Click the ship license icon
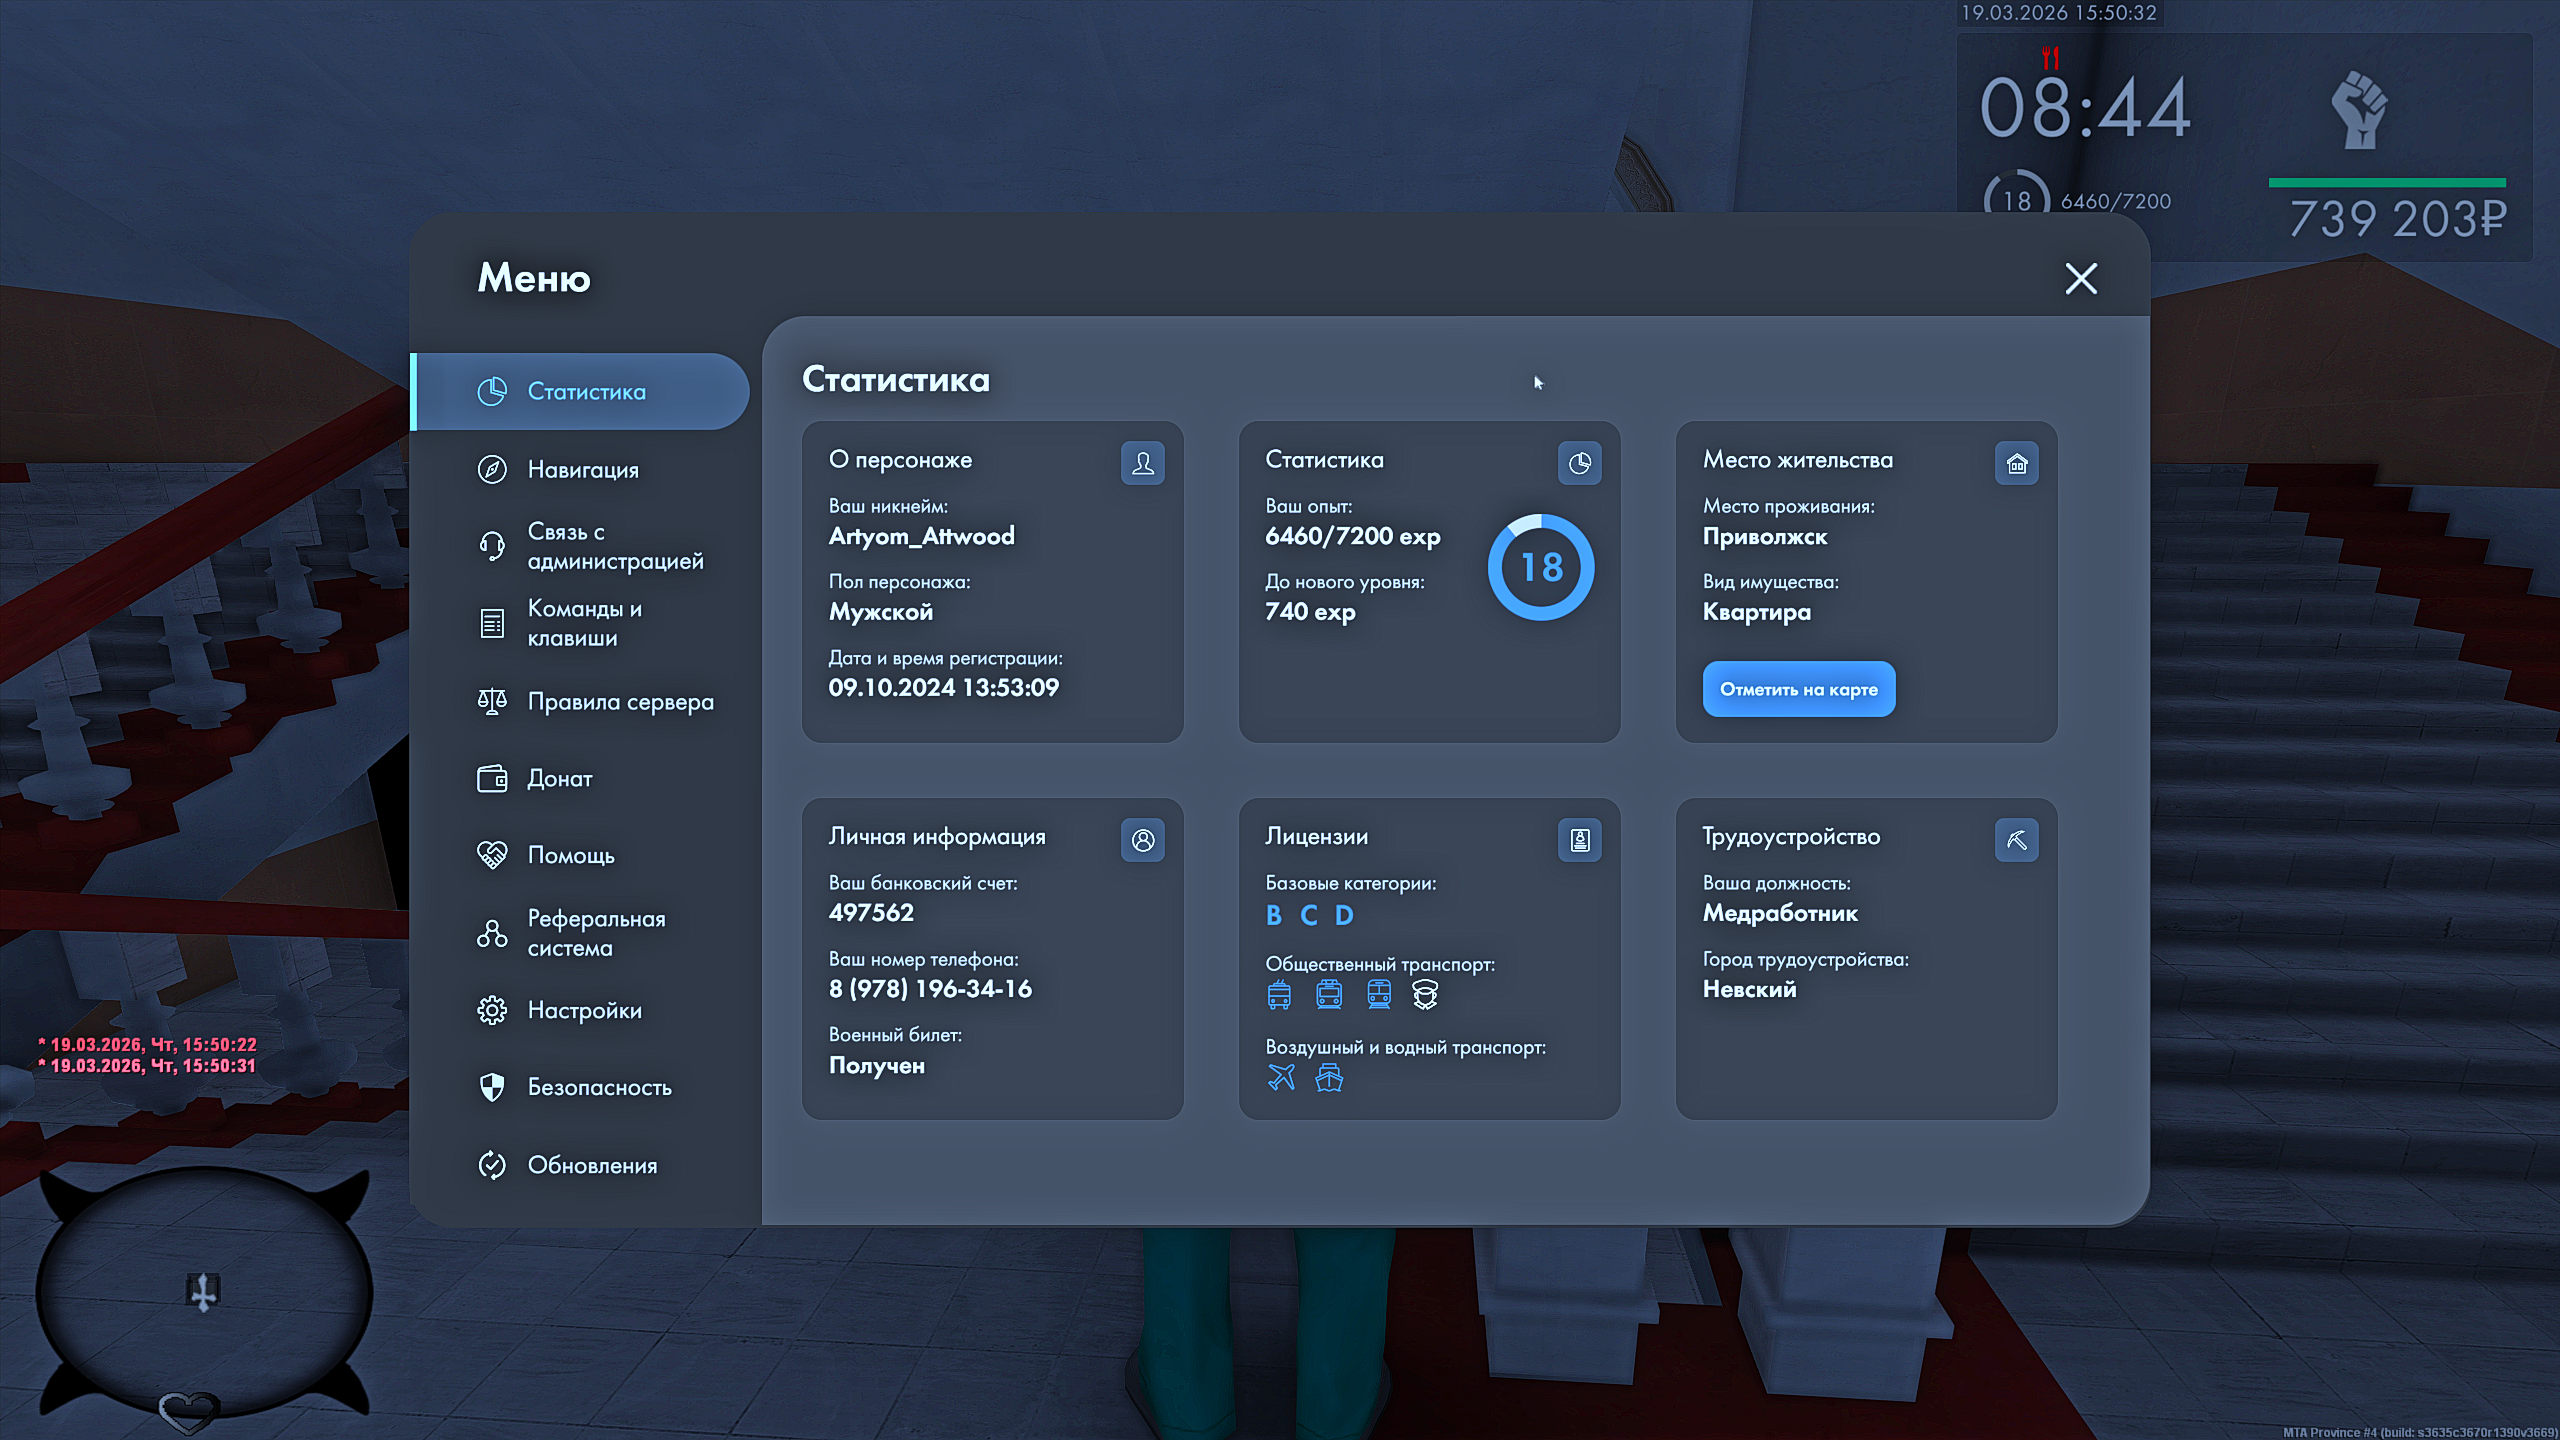 pos(1329,1077)
